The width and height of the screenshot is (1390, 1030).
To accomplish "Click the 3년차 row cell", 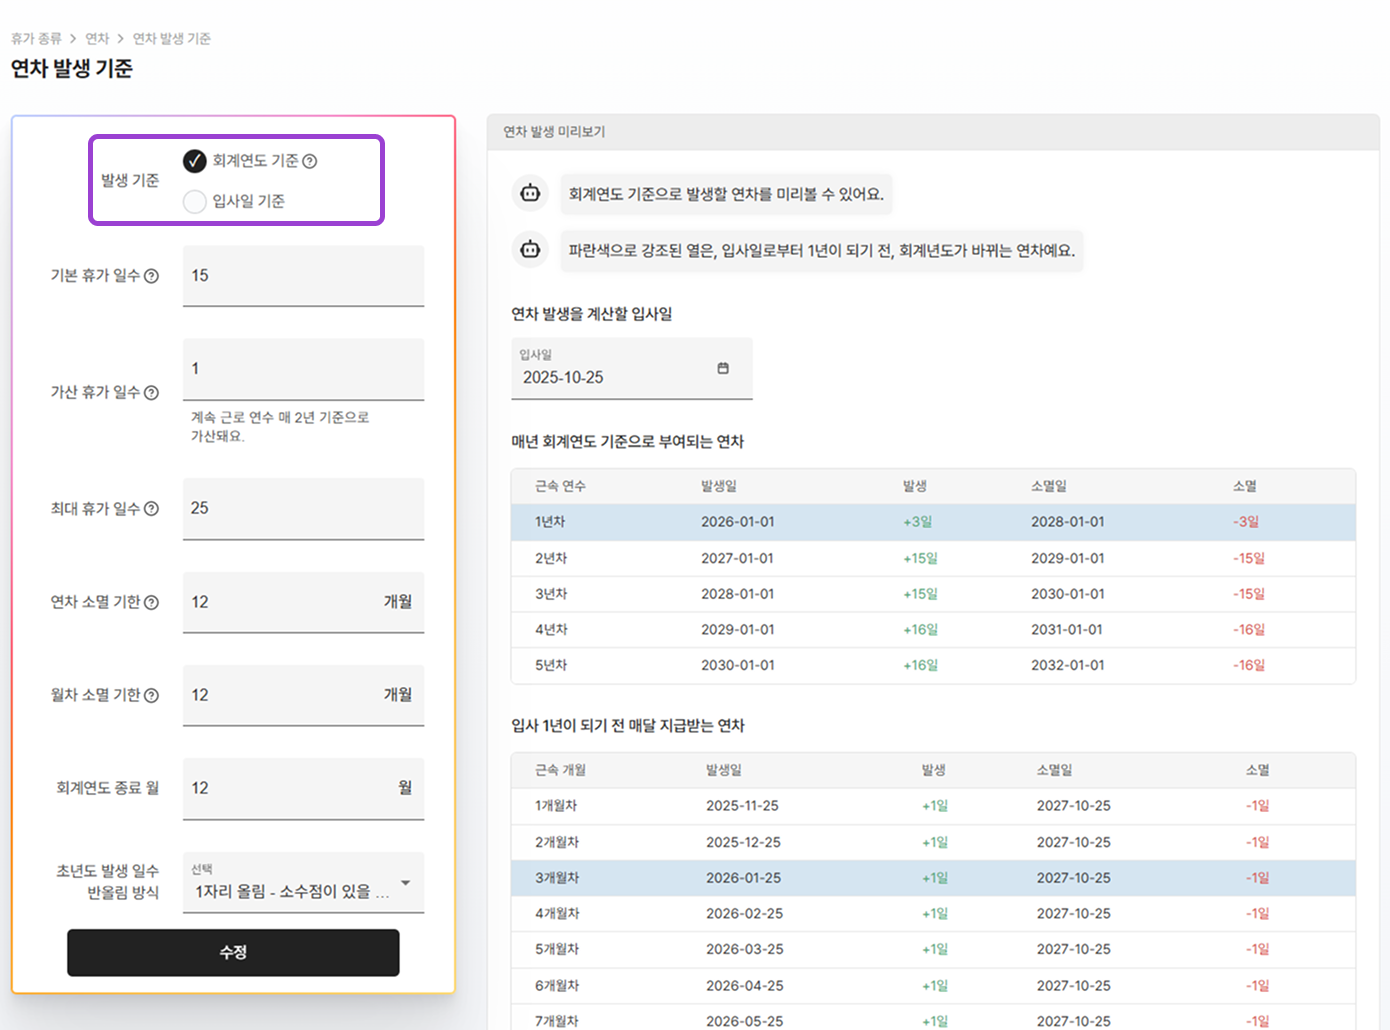I will [551, 594].
